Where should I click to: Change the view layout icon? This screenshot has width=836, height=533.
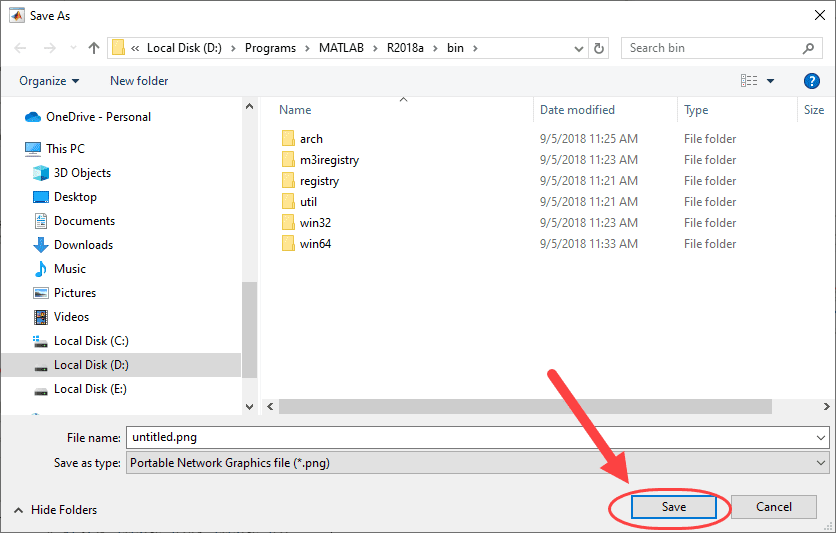(x=749, y=81)
